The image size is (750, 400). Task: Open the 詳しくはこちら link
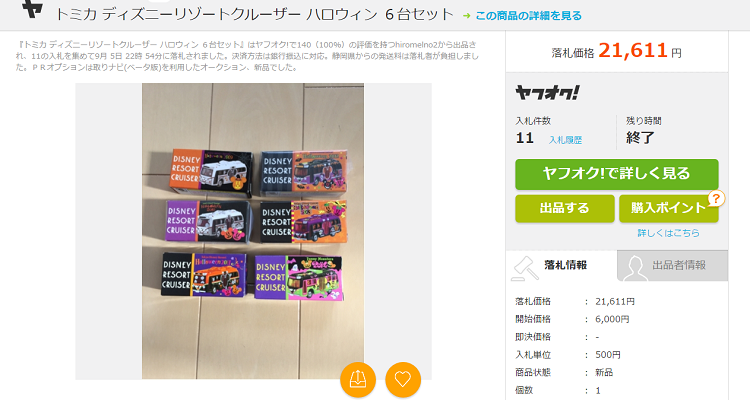[668, 233]
